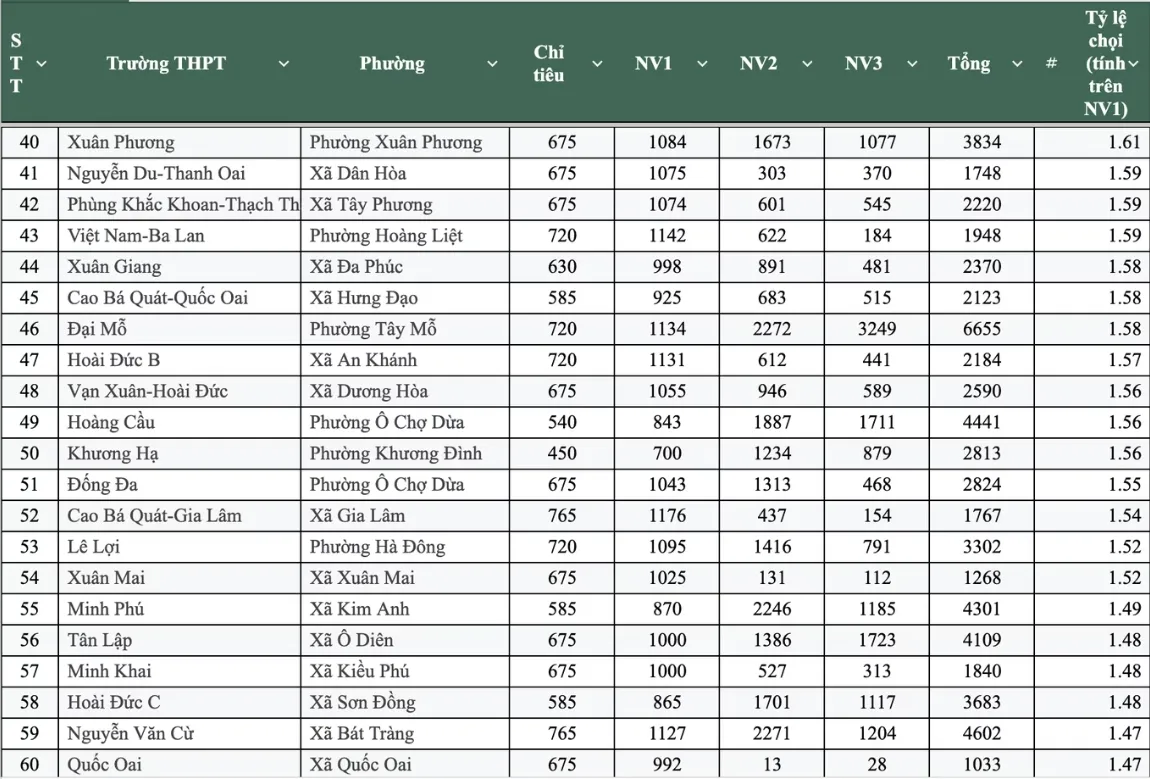Click the Đại Mỗ school cell

point(97,329)
